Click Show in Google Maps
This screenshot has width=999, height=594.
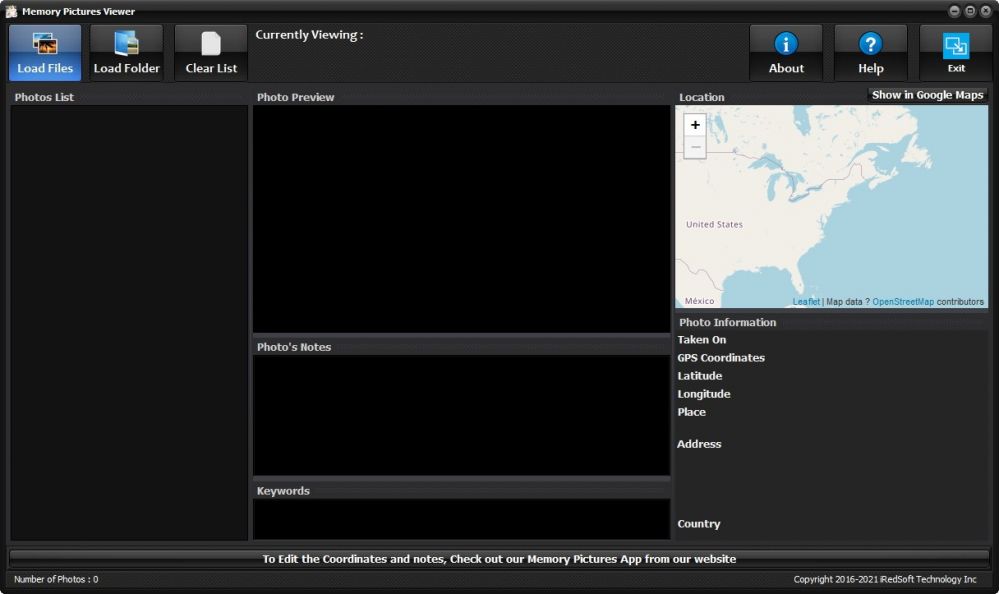click(927, 95)
